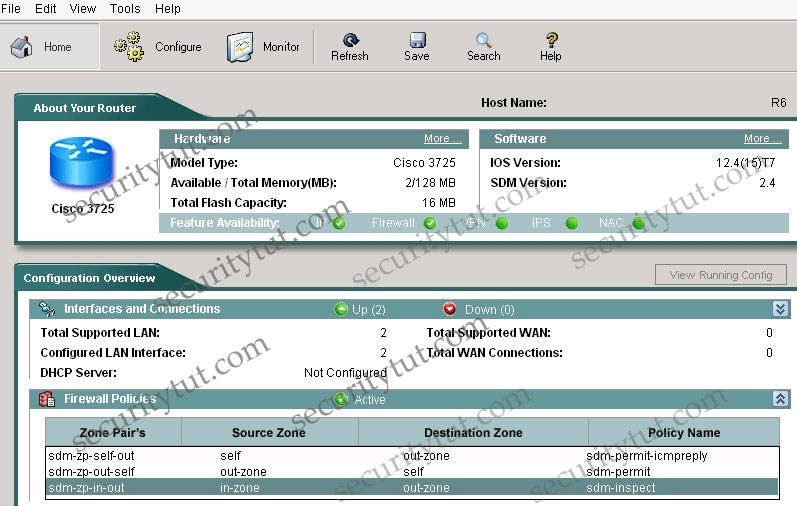Click the IP feature availability indicator
The height and width of the screenshot is (506, 797).
click(x=339, y=223)
